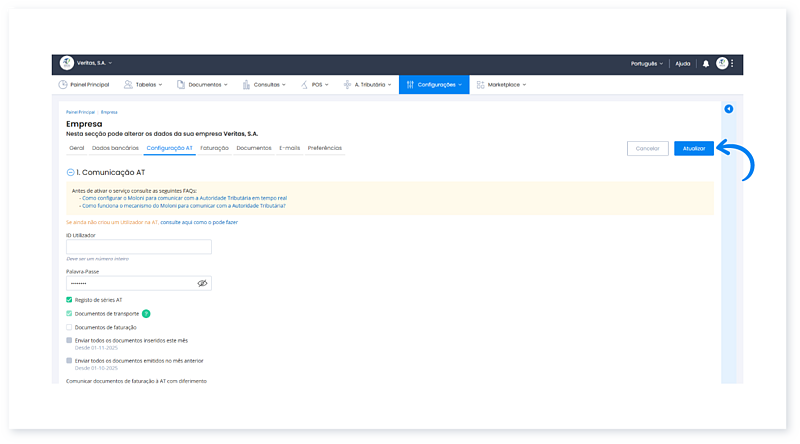Switch to the Dados bancários tab
Image resolution: width=800 pixels, height=444 pixels.
click(x=115, y=148)
